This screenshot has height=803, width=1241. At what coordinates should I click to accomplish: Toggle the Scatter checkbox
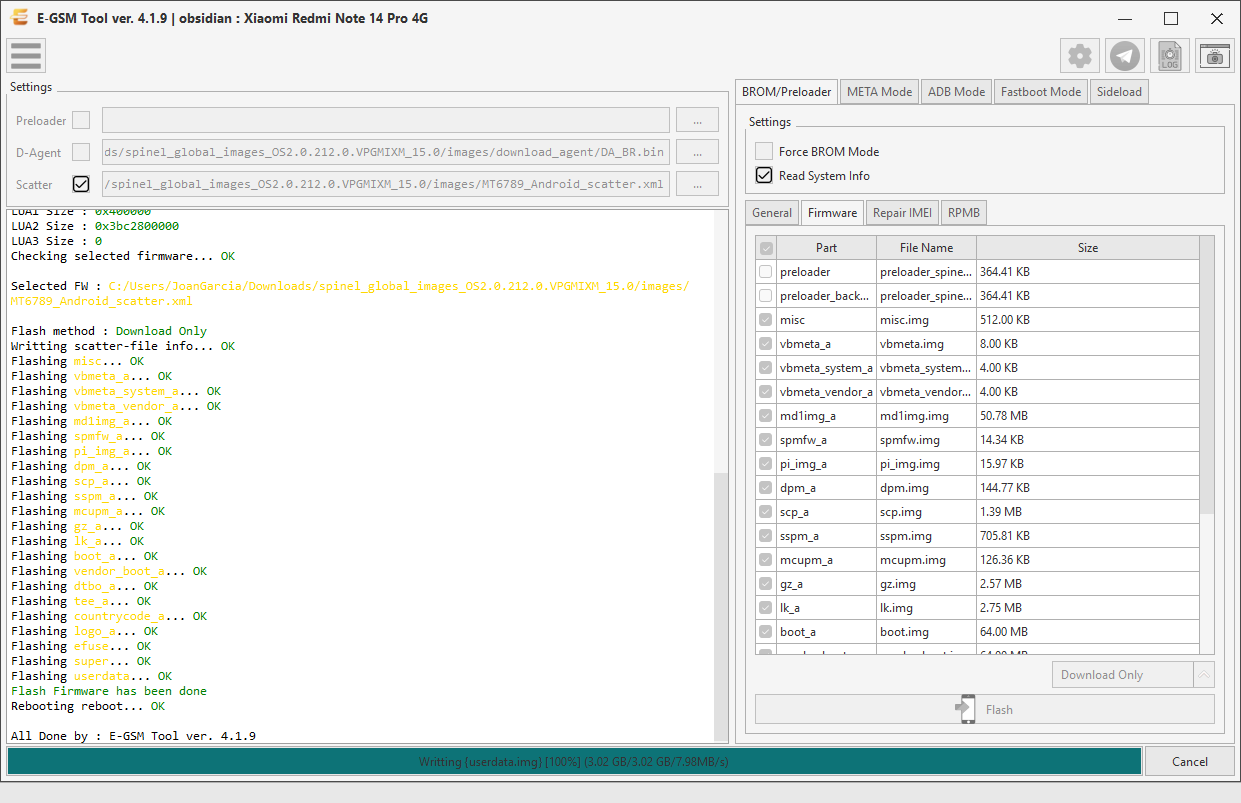[x=81, y=184]
